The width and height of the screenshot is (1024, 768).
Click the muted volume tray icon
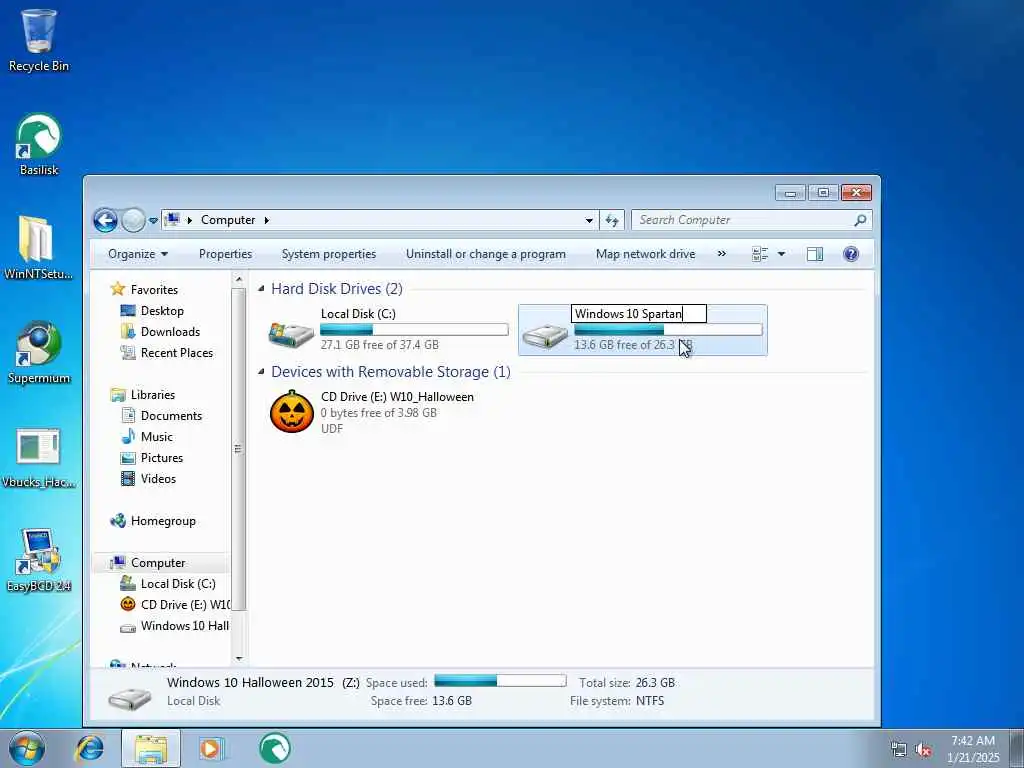pyautogui.click(x=923, y=750)
